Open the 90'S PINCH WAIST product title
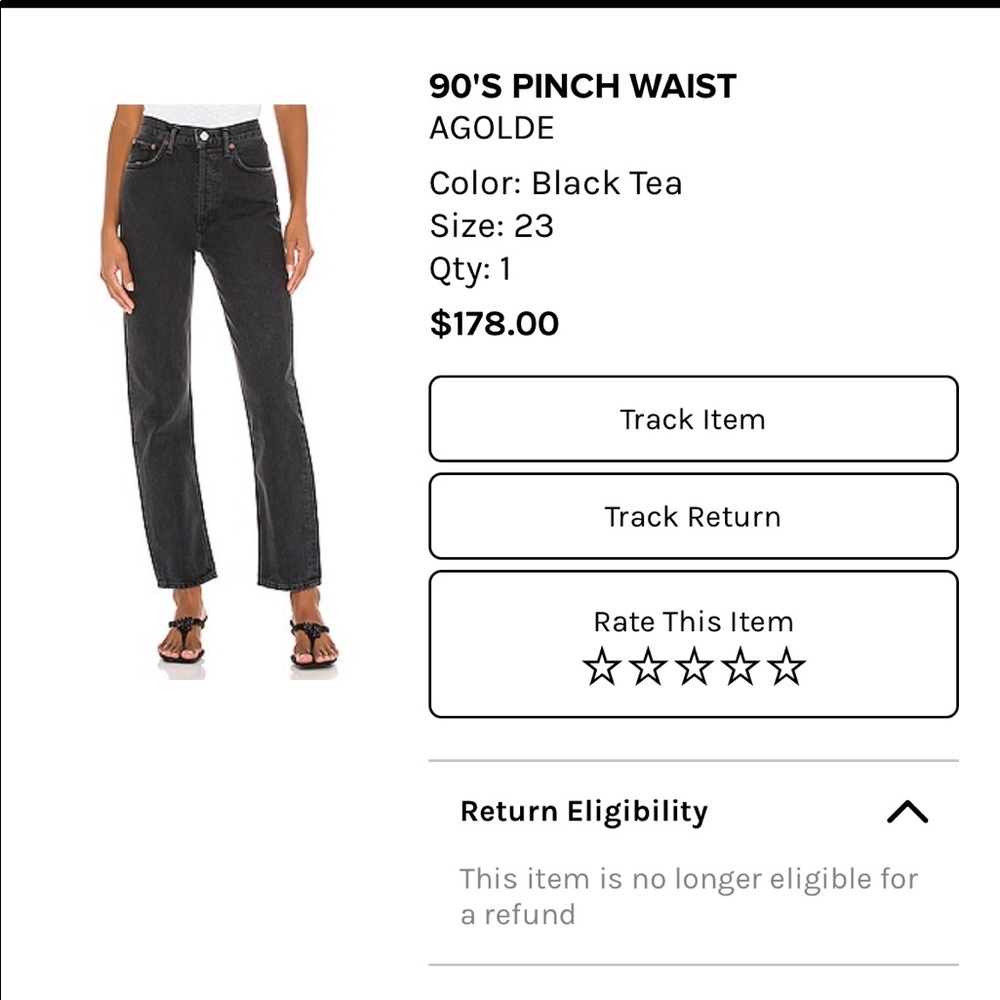This screenshot has width=1000, height=1000. (582, 85)
